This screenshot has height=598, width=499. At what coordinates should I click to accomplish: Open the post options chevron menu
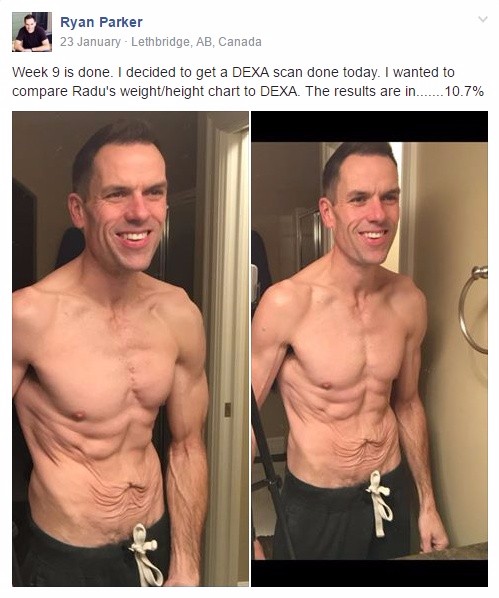483,19
